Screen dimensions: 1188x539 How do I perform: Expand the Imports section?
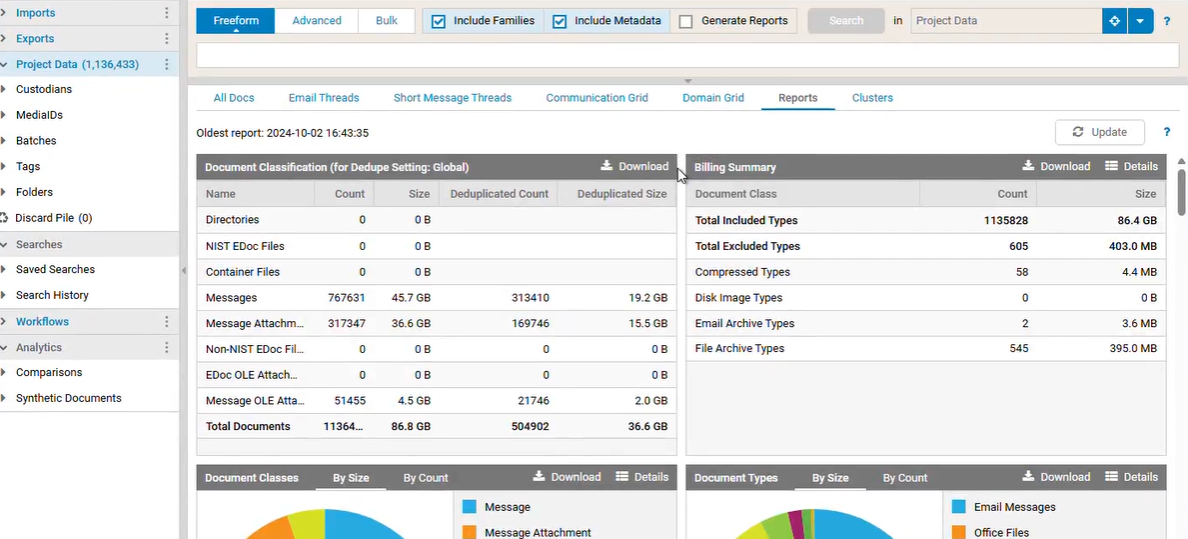[4, 13]
